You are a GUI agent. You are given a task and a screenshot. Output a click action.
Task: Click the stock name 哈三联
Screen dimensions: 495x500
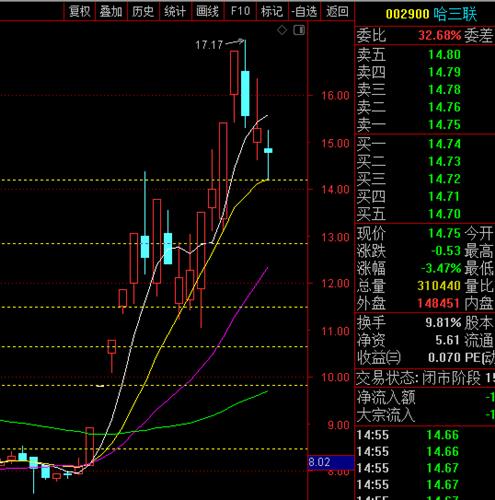point(455,14)
